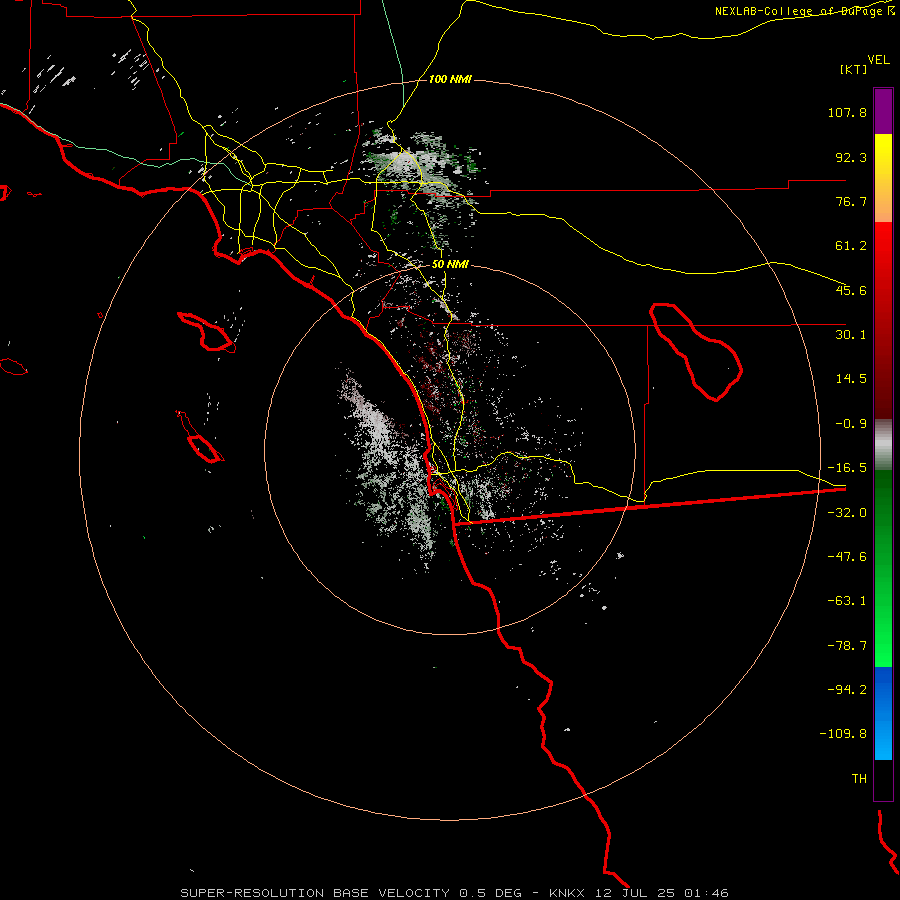Click the -94.2 velocity scale value
This screenshot has height=900, width=900.
[x=847, y=689]
